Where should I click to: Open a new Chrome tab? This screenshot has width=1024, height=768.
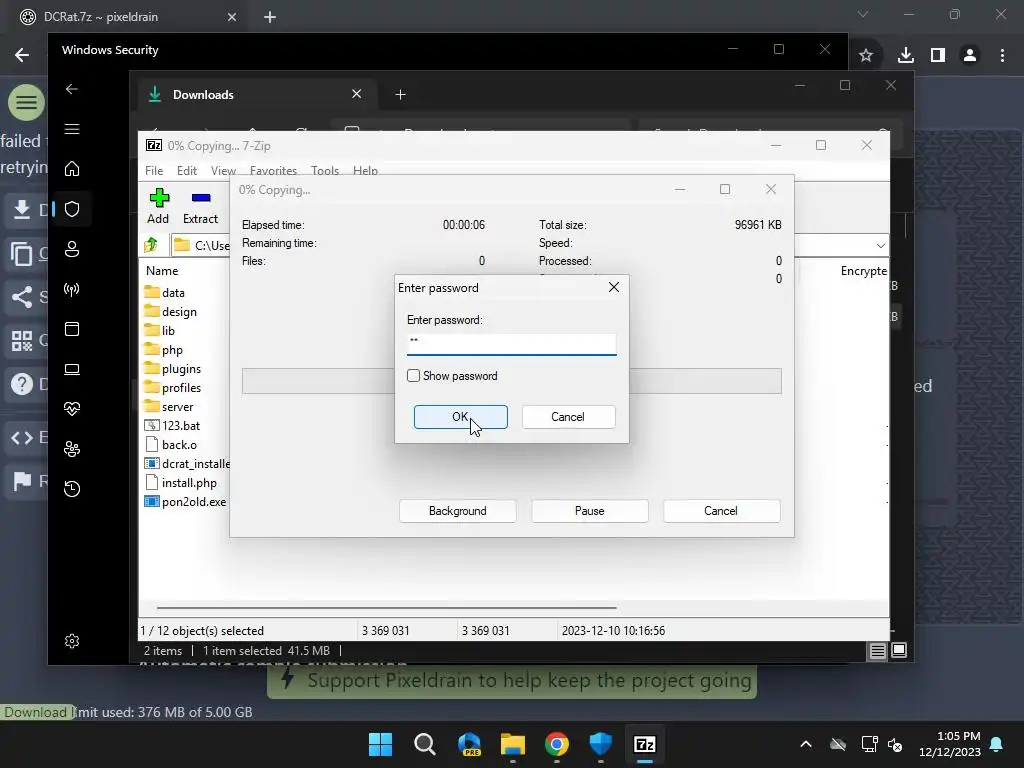[270, 17]
